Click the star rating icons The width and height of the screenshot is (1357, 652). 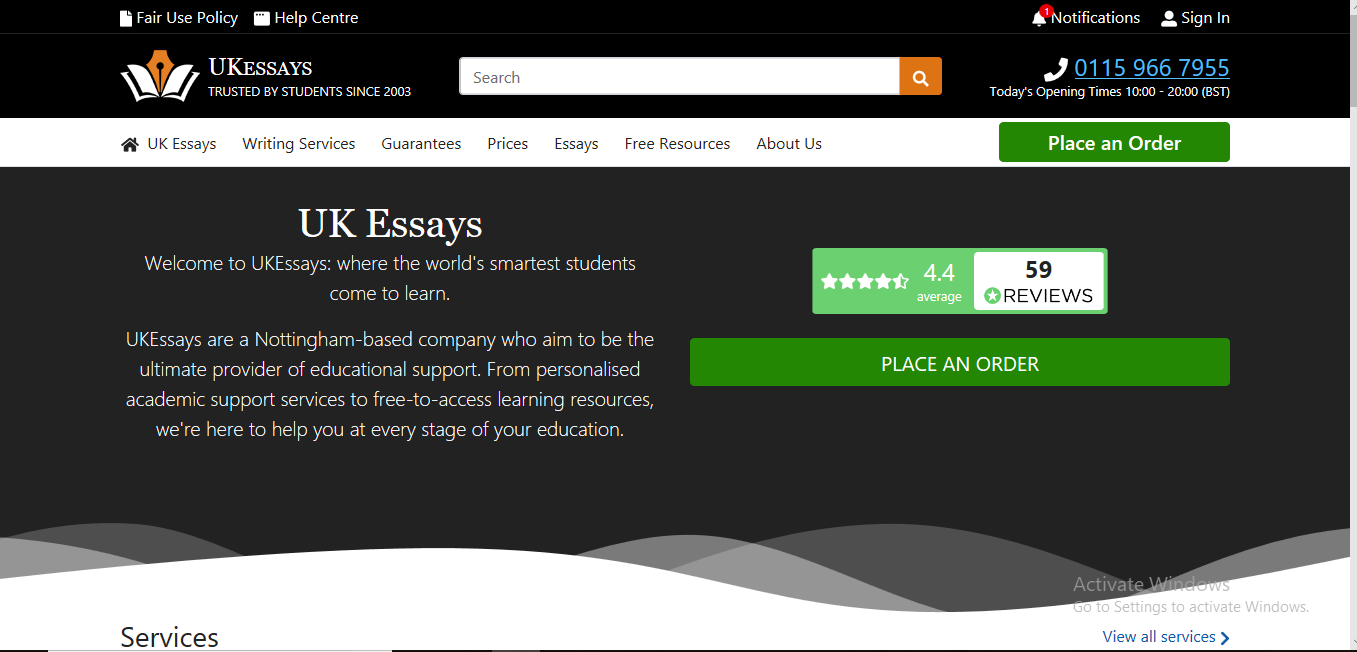pyautogui.click(x=865, y=282)
